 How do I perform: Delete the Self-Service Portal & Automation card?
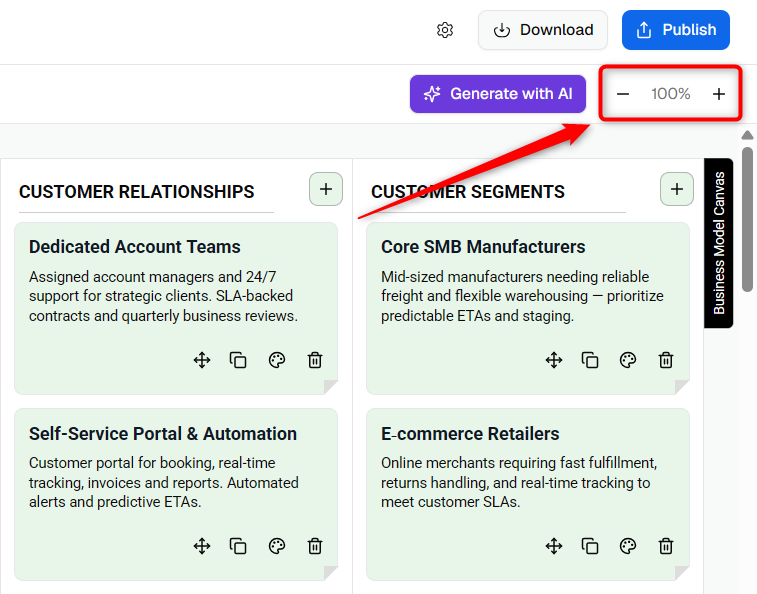pyautogui.click(x=315, y=546)
